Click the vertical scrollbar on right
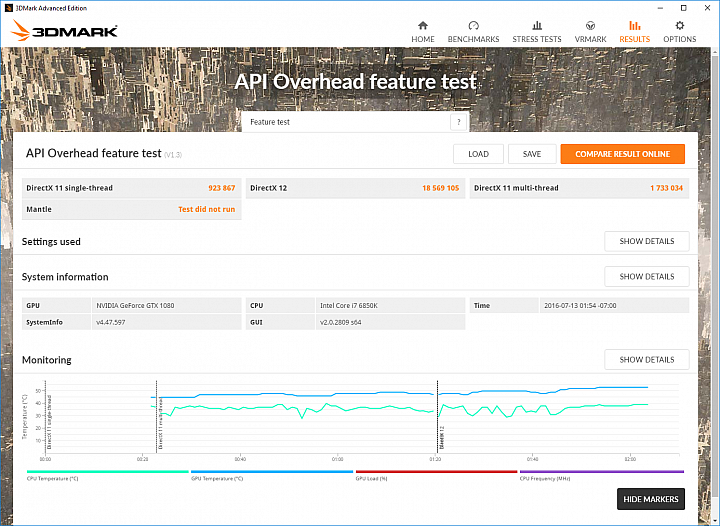The image size is (720, 526). point(715,275)
